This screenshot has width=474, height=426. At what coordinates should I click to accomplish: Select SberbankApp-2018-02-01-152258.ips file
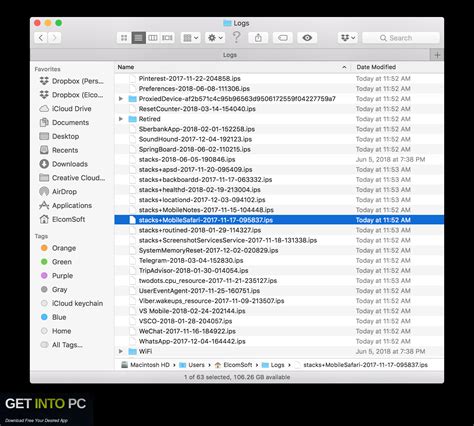tap(279, 129)
